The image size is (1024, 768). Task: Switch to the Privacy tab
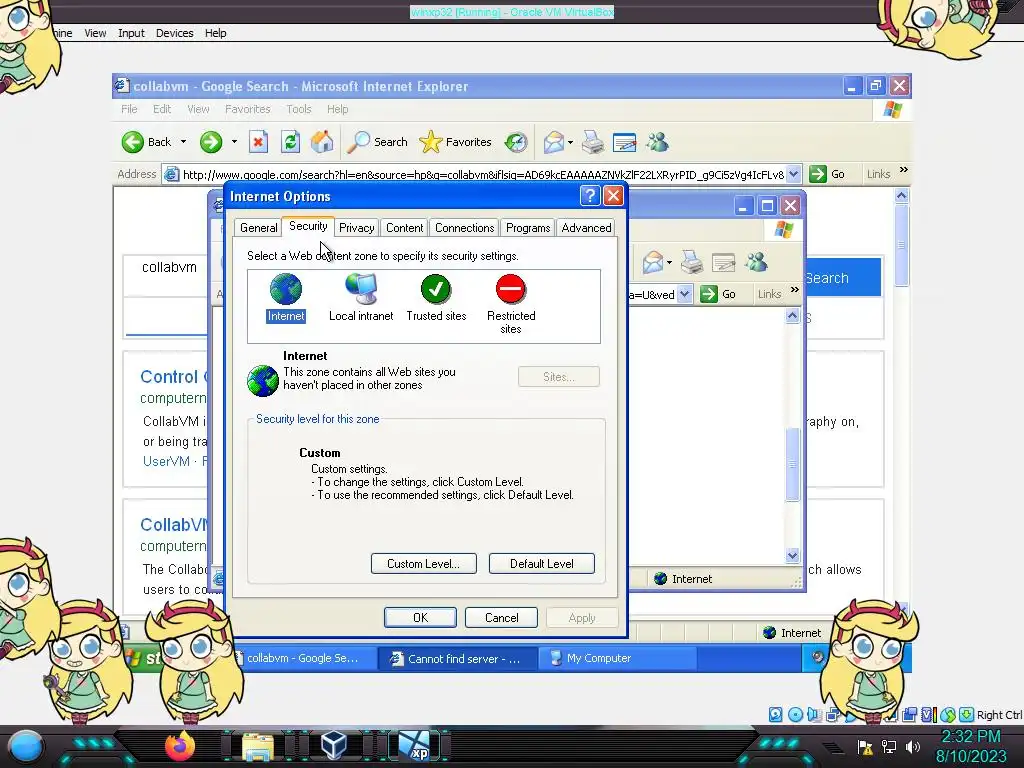coord(357,228)
